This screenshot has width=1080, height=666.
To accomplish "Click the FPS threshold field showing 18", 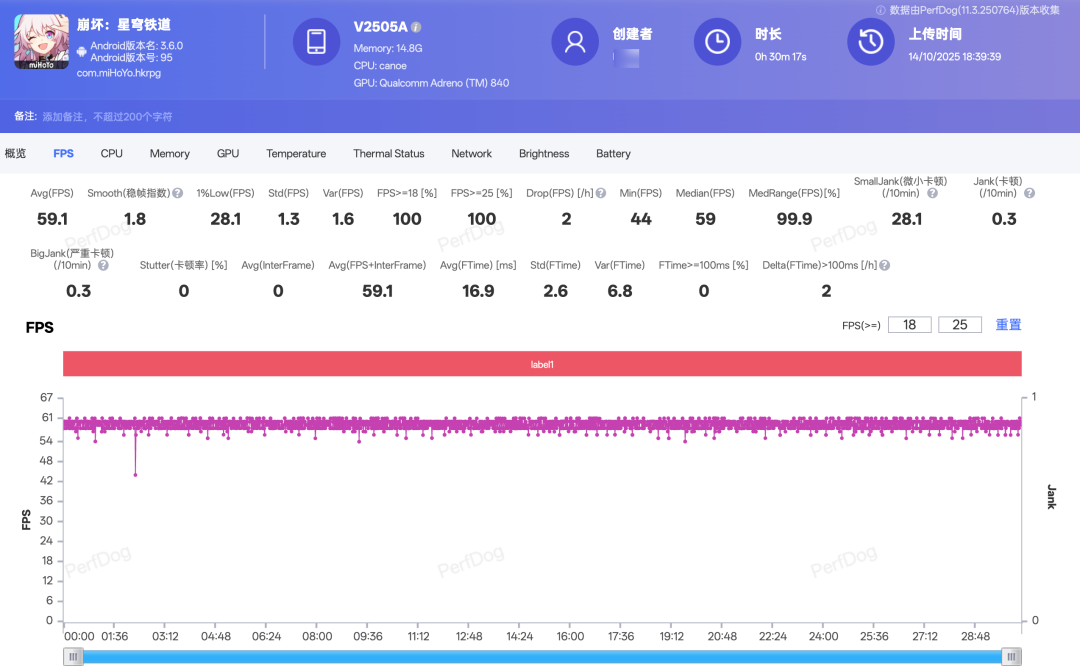I will click(909, 325).
